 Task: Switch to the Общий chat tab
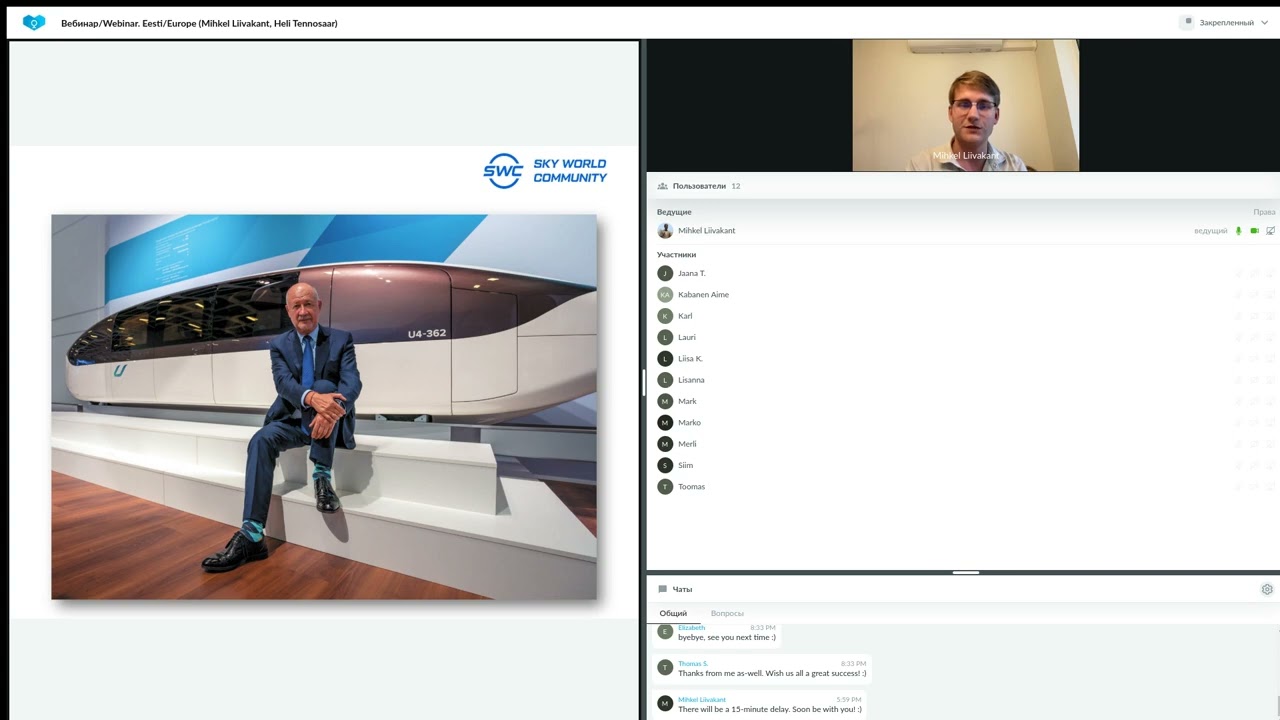[x=673, y=613]
